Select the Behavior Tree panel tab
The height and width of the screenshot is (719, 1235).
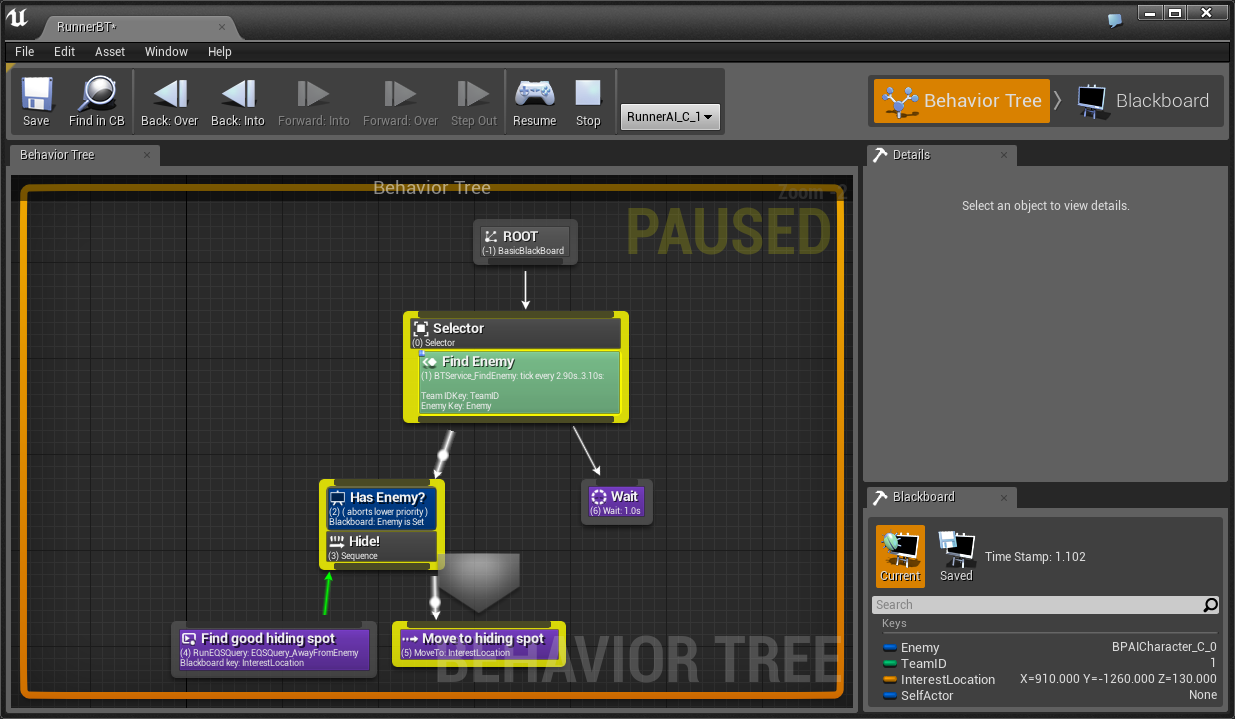(84, 155)
